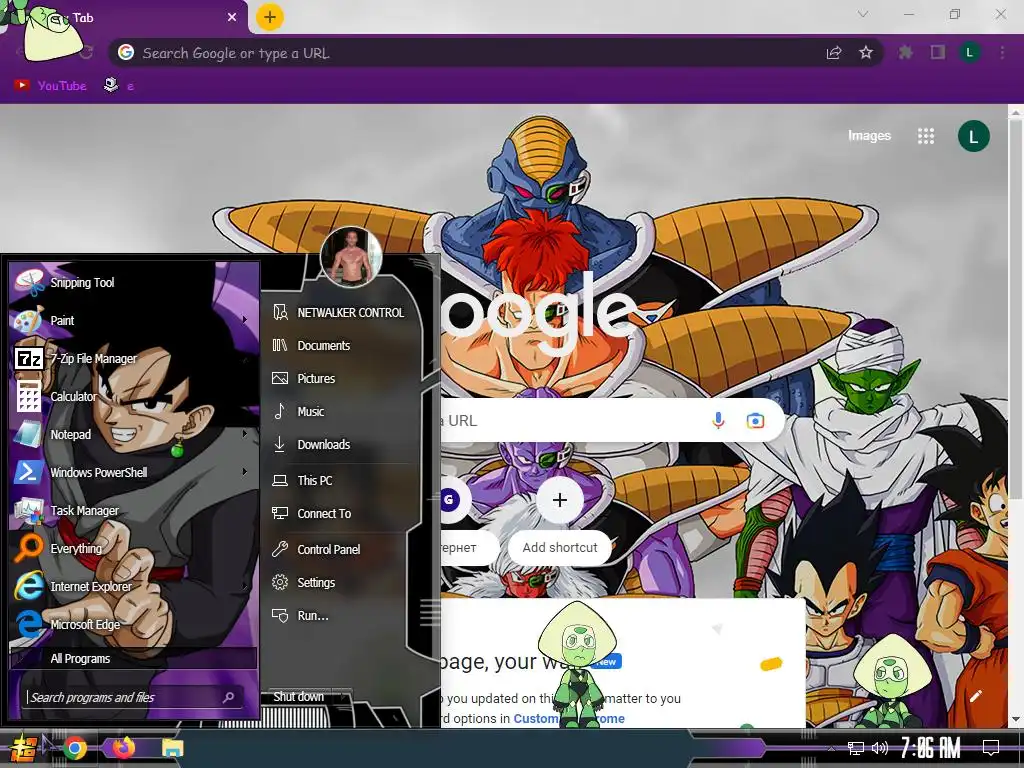
Task: Expand Windows PowerShell submenu arrow
Action: pos(245,472)
